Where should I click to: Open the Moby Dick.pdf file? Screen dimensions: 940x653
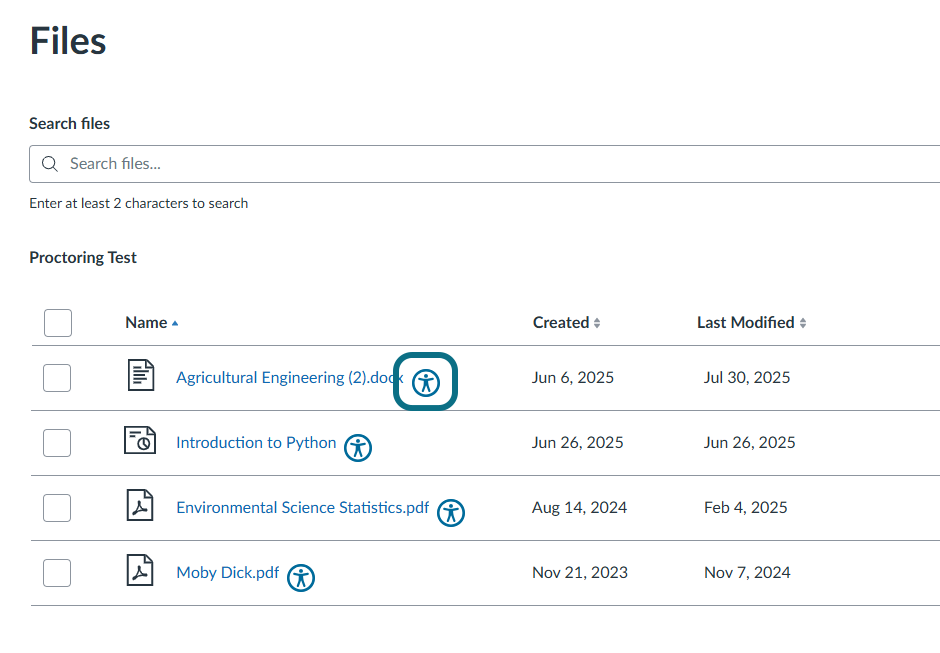tap(227, 572)
